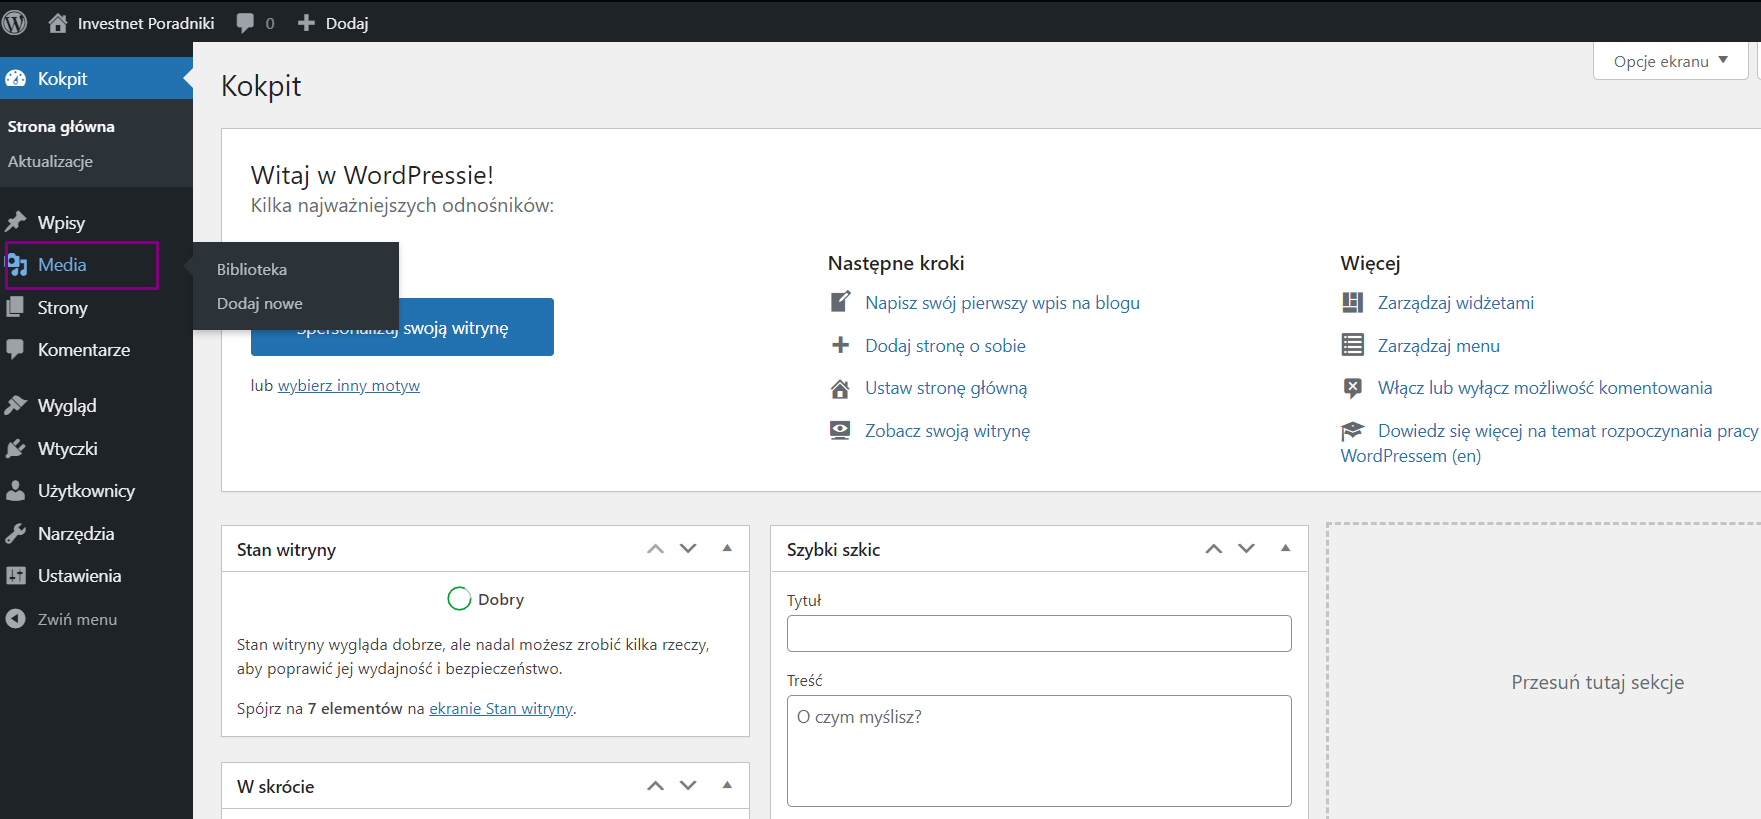
Task: Click the home icon beside Investnet Poradniki
Action: point(58,23)
